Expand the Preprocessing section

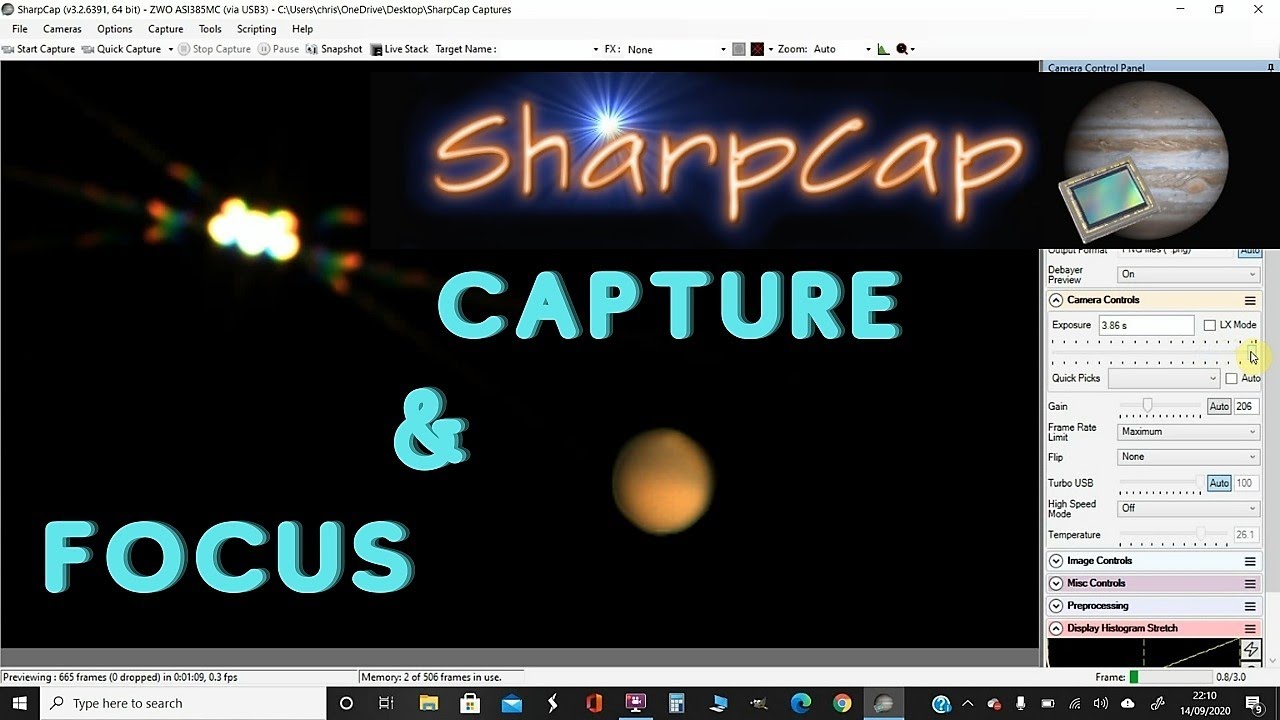tap(1056, 606)
